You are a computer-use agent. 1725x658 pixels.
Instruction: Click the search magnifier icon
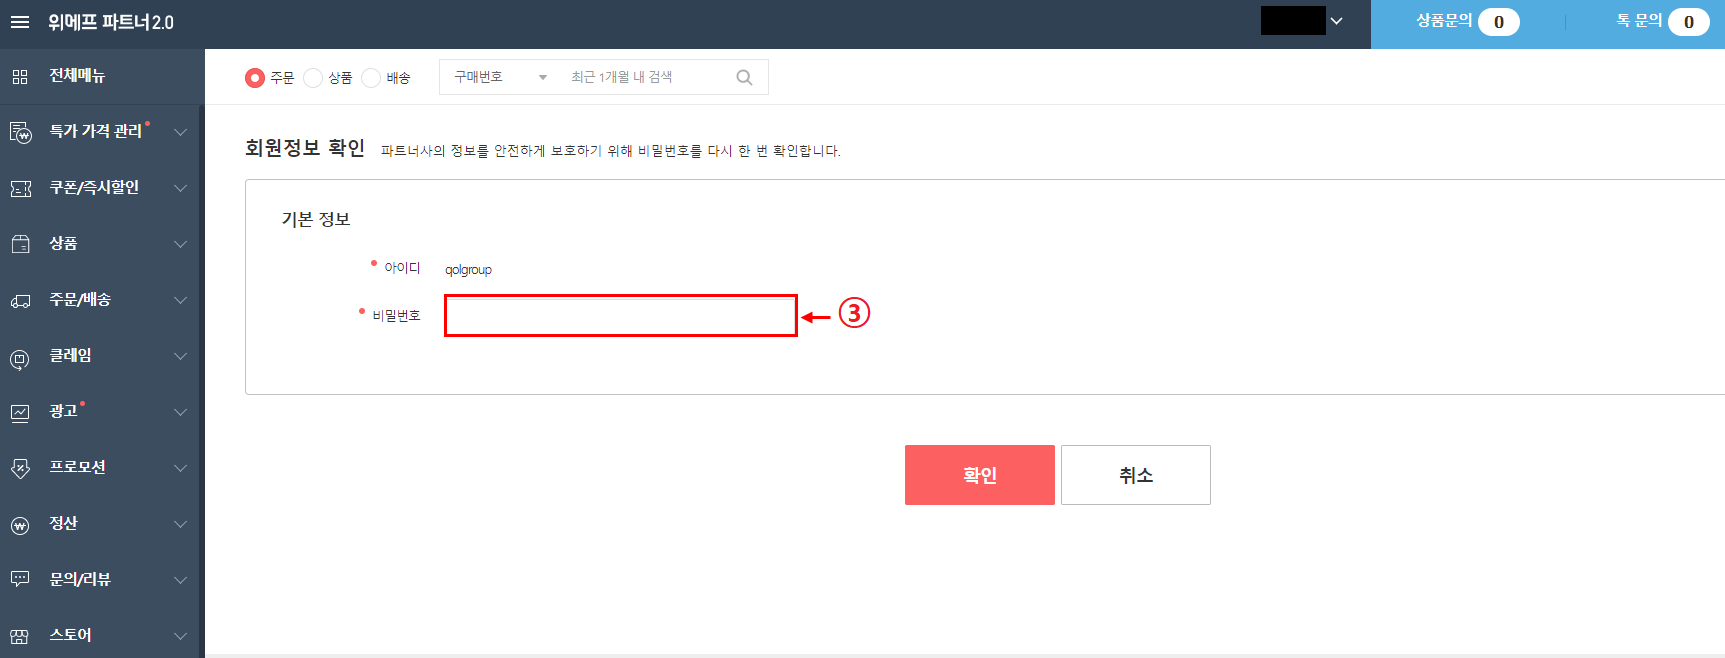coord(744,77)
